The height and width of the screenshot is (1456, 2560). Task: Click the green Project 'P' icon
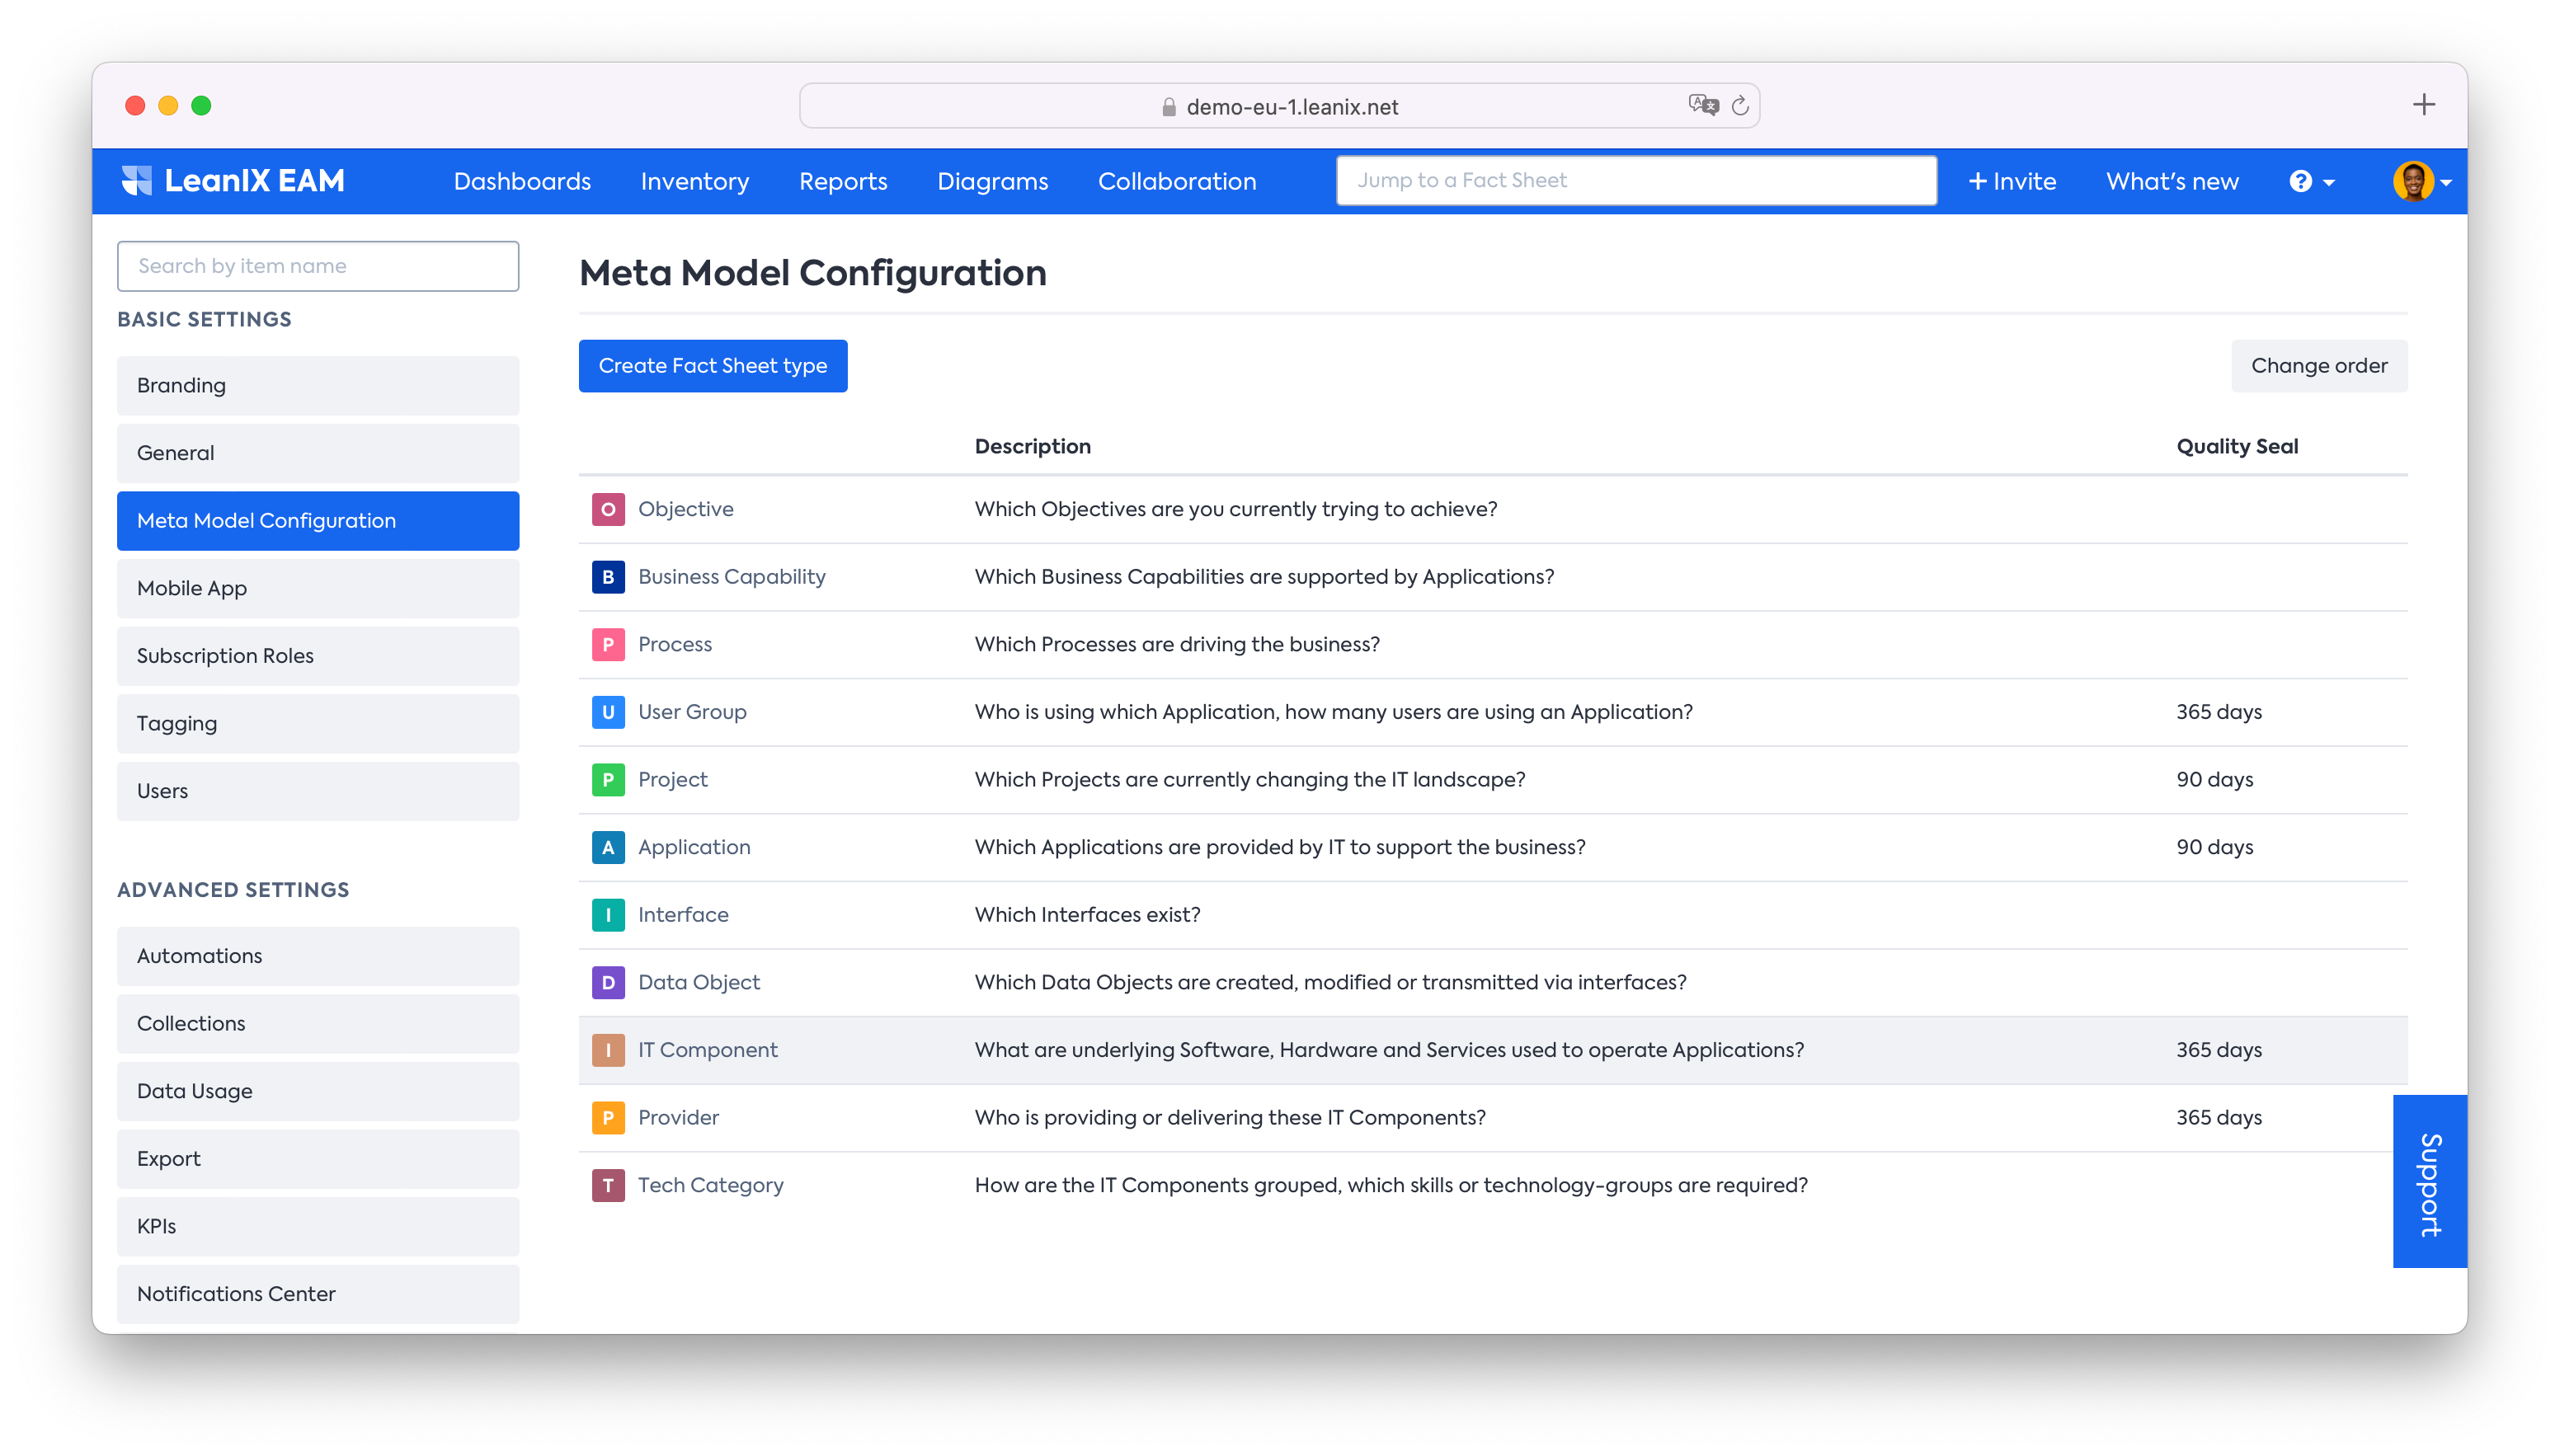608,780
